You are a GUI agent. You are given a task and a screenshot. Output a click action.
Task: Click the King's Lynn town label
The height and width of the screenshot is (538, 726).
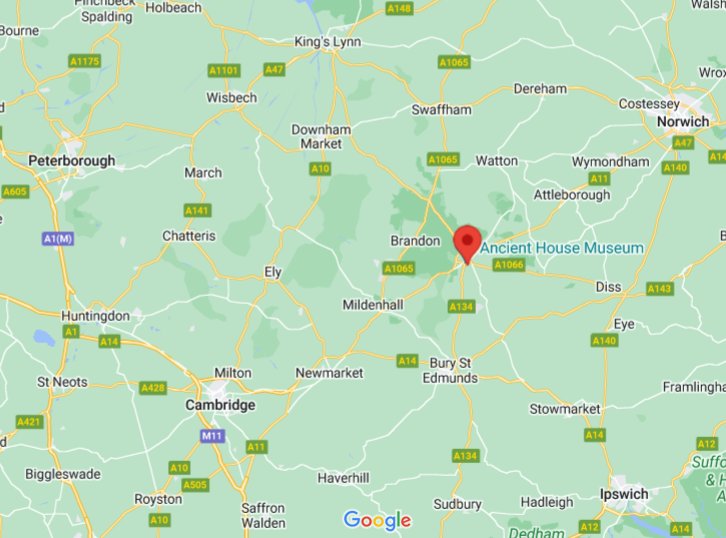[x=328, y=42]
